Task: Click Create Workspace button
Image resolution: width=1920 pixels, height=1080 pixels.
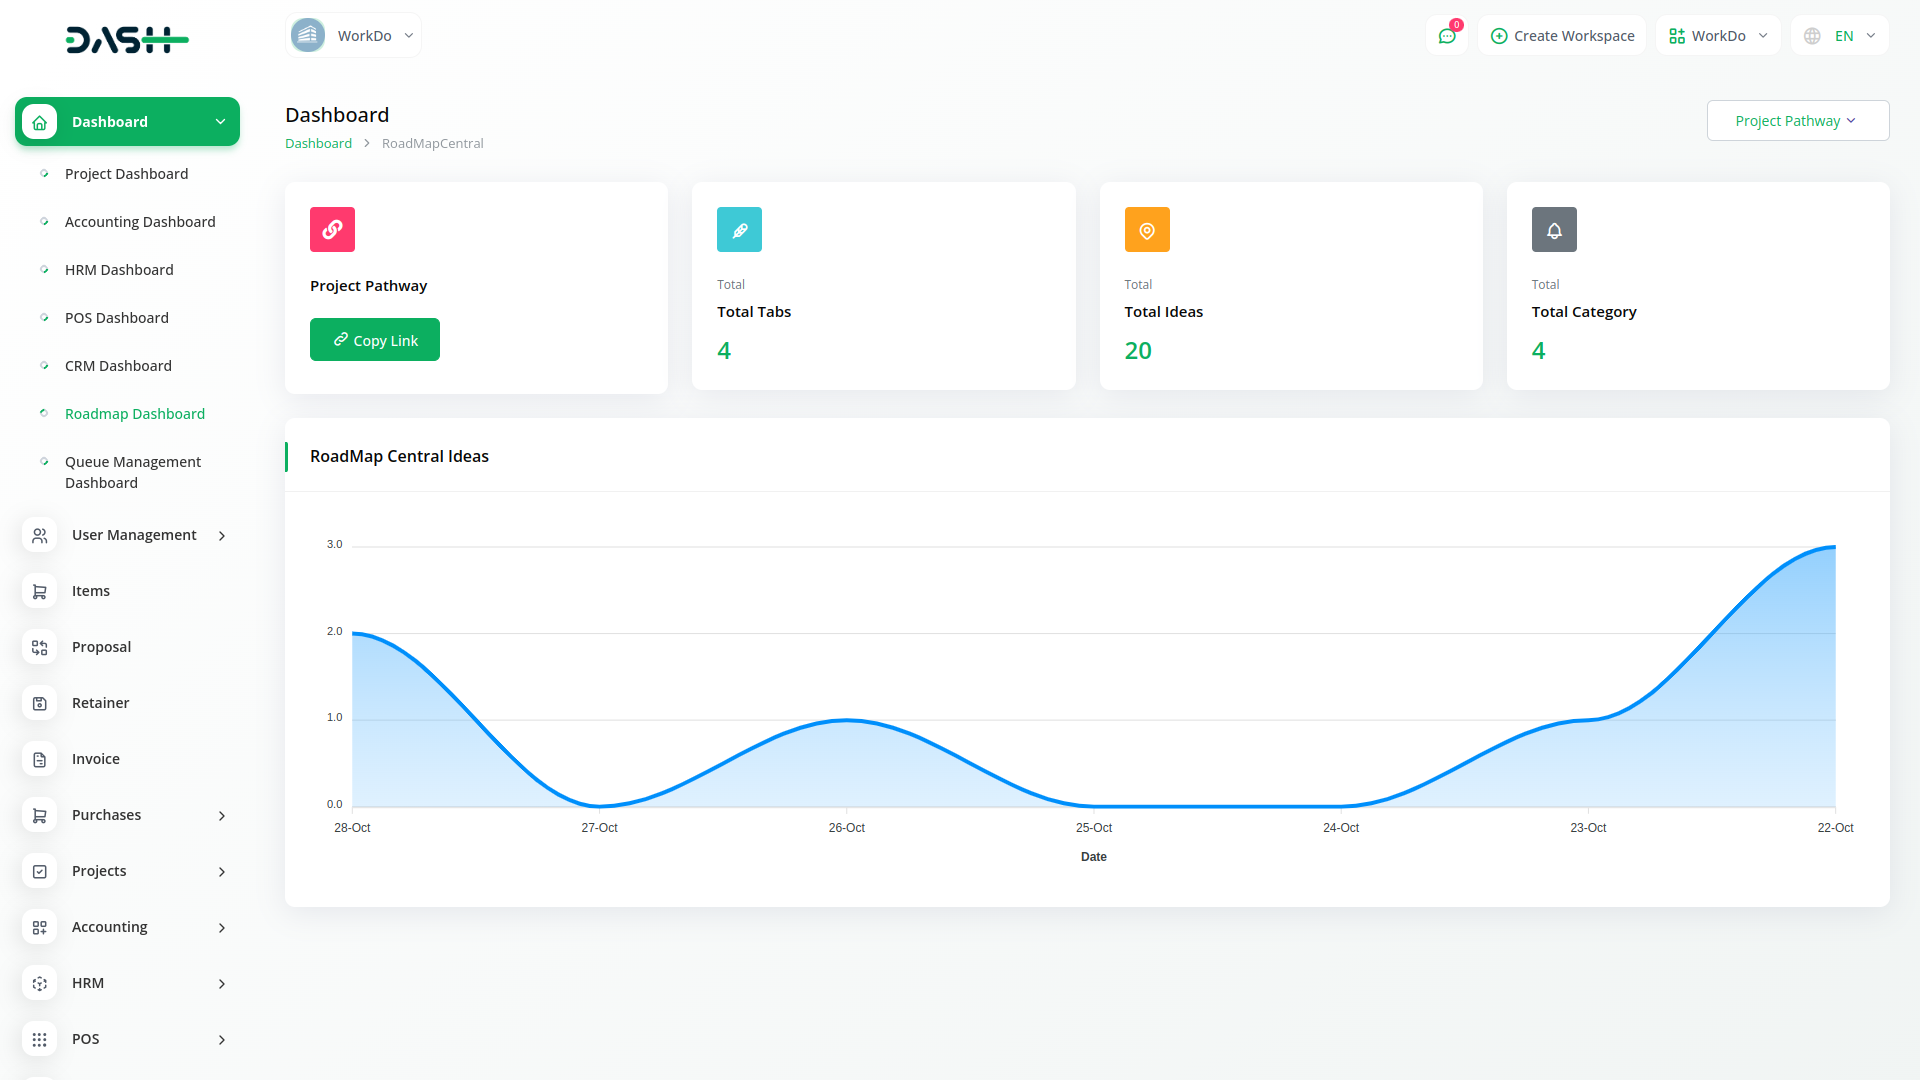Action: [1562, 36]
